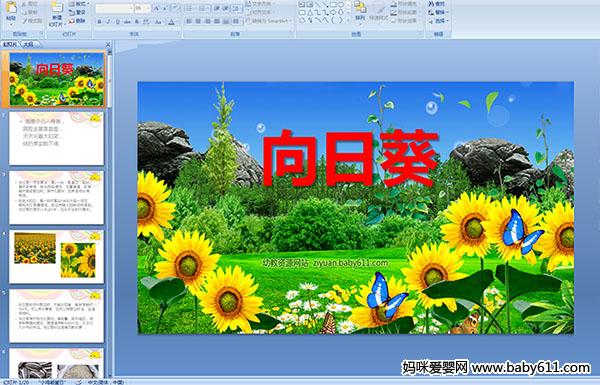Toggle Underline text formatting
The width and height of the screenshot is (600, 385).
click(x=117, y=22)
